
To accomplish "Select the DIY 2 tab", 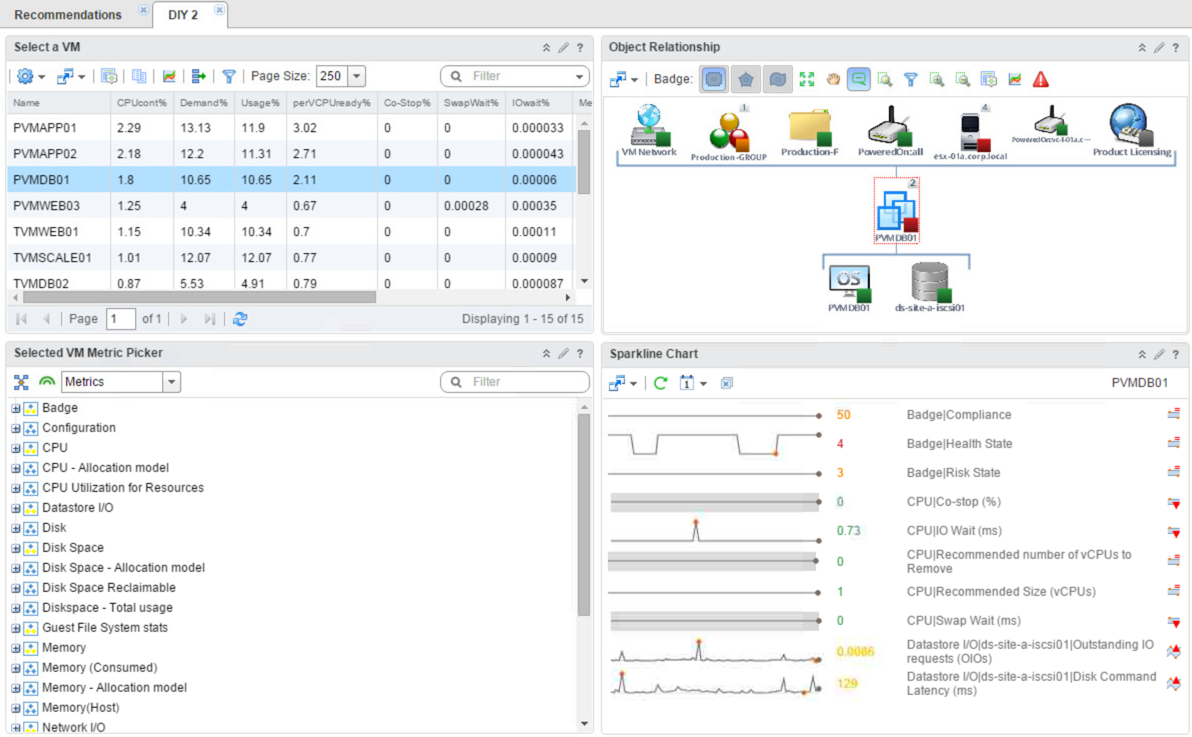I will tap(180, 14).
